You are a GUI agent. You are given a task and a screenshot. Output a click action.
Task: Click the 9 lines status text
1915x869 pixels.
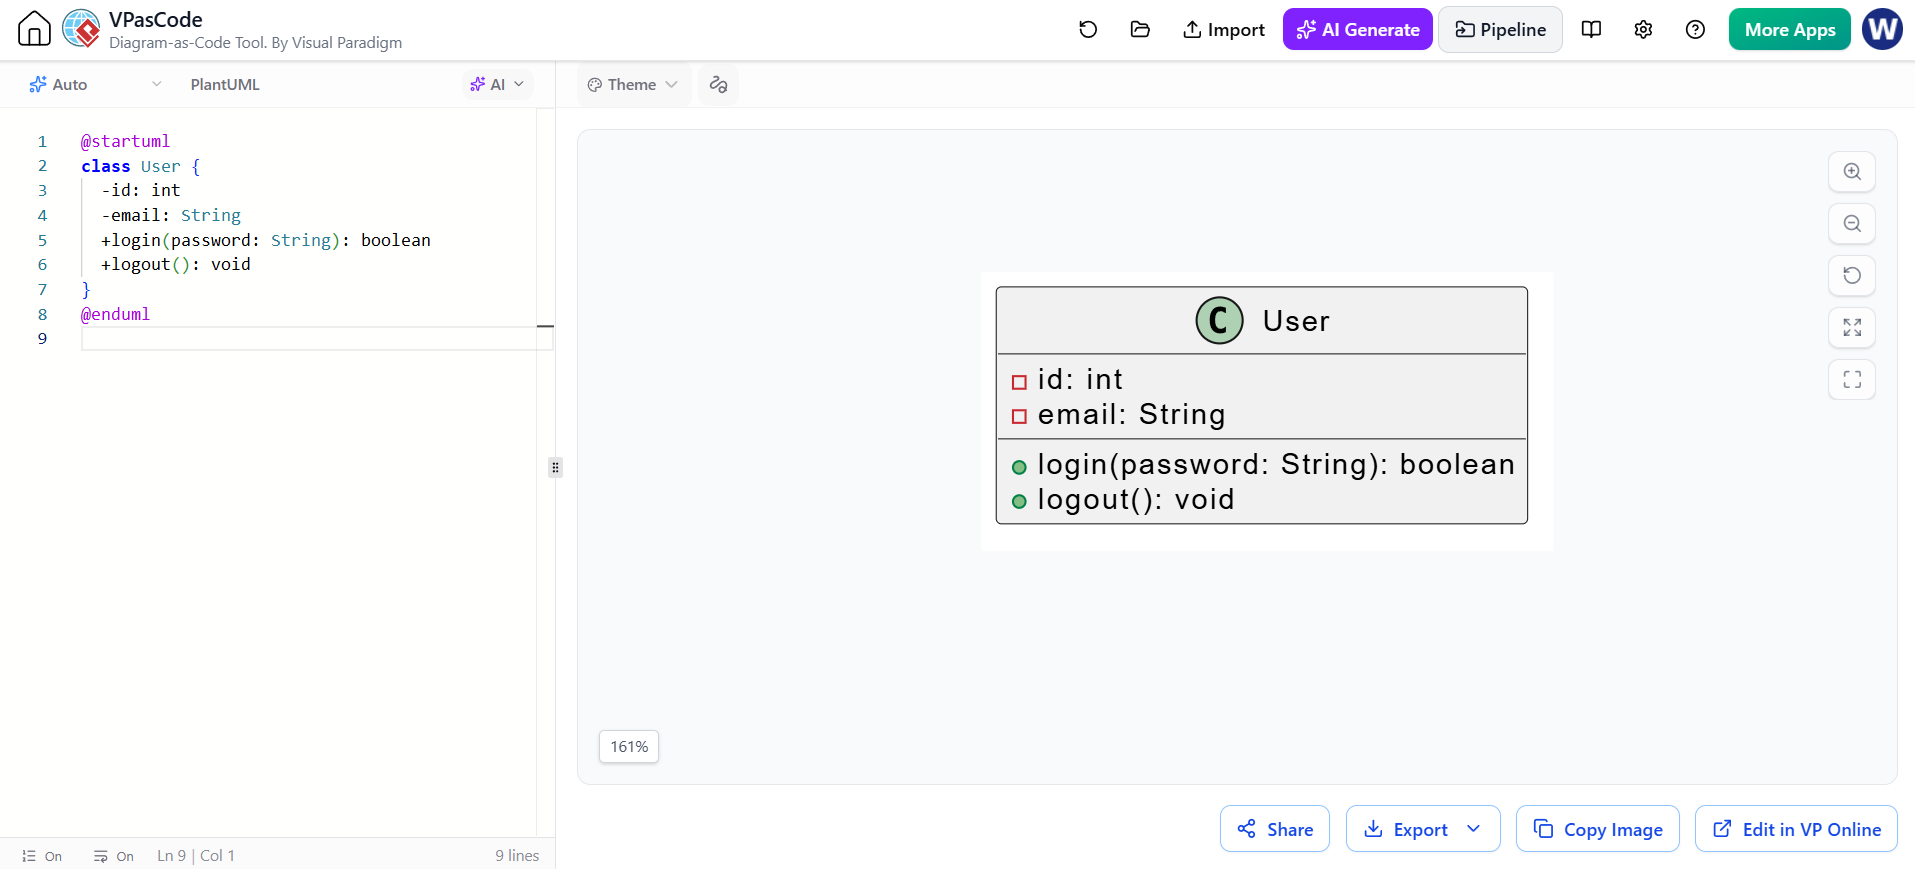(x=517, y=856)
